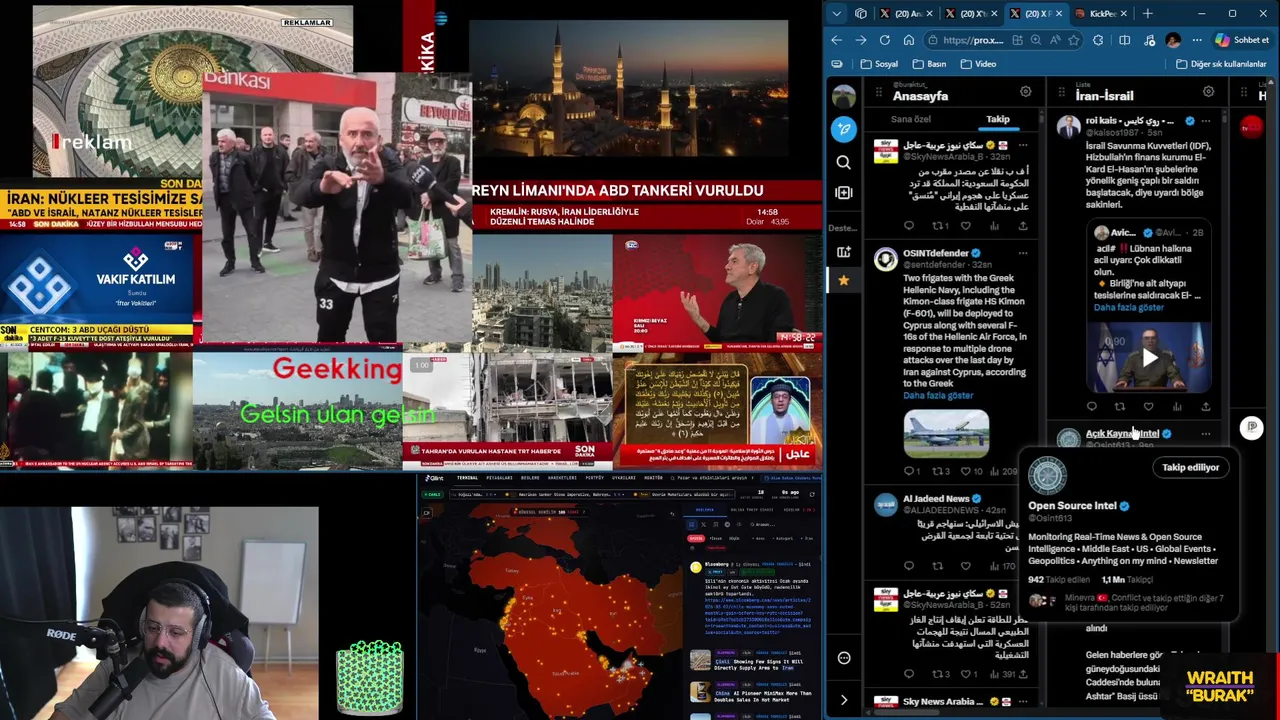The width and height of the screenshot is (1280, 720).
Task: Reply to the Al Jadeed News post
Action: 909,566
